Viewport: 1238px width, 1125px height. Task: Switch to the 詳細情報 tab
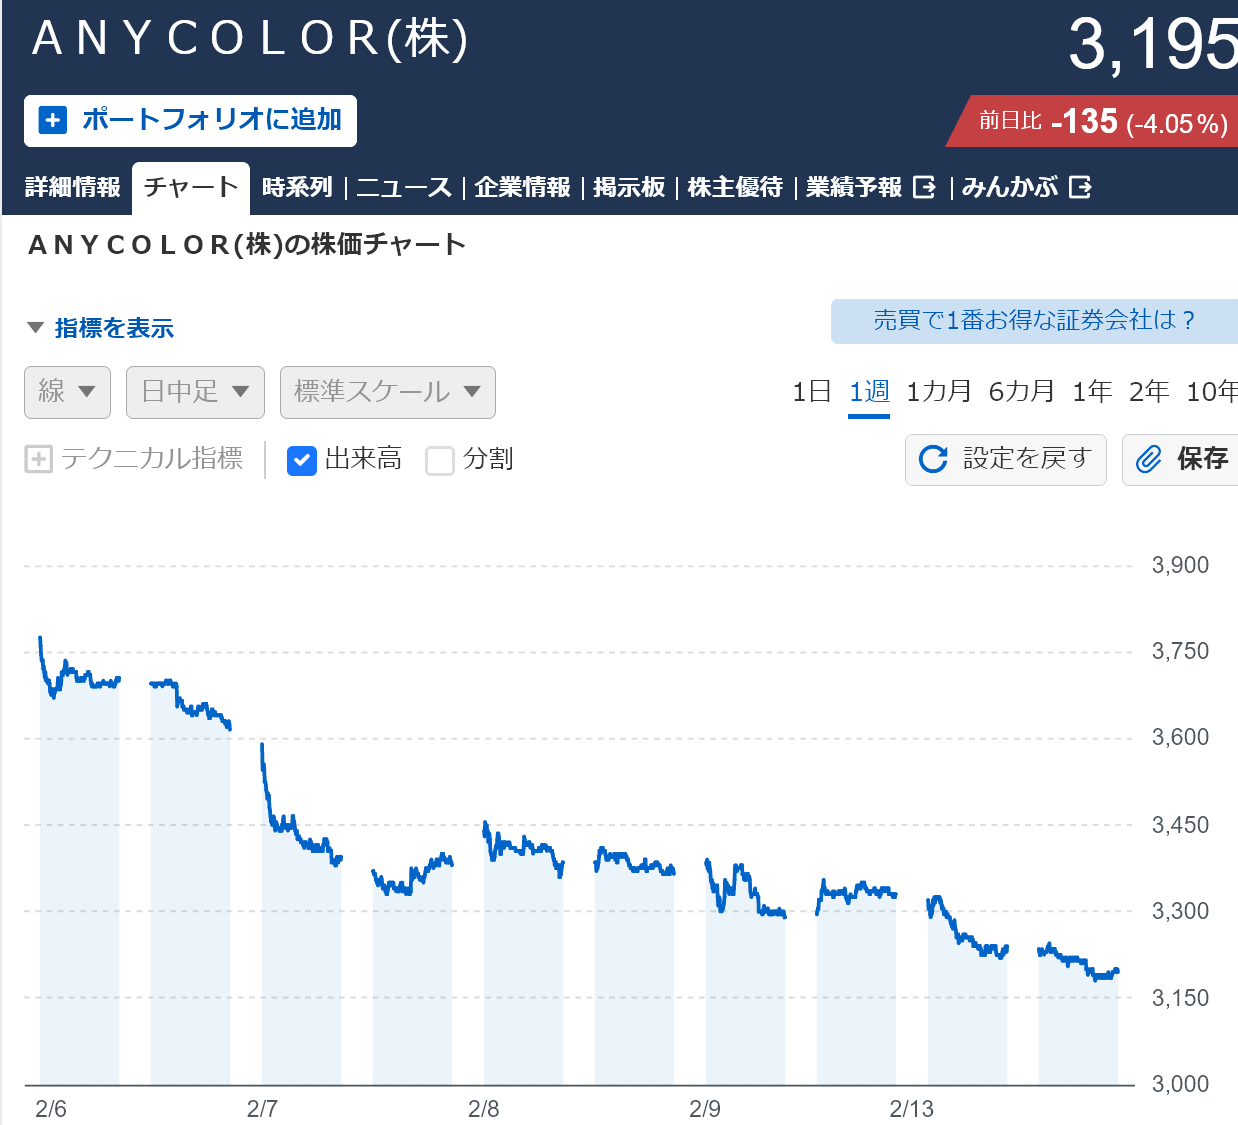click(72, 187)
